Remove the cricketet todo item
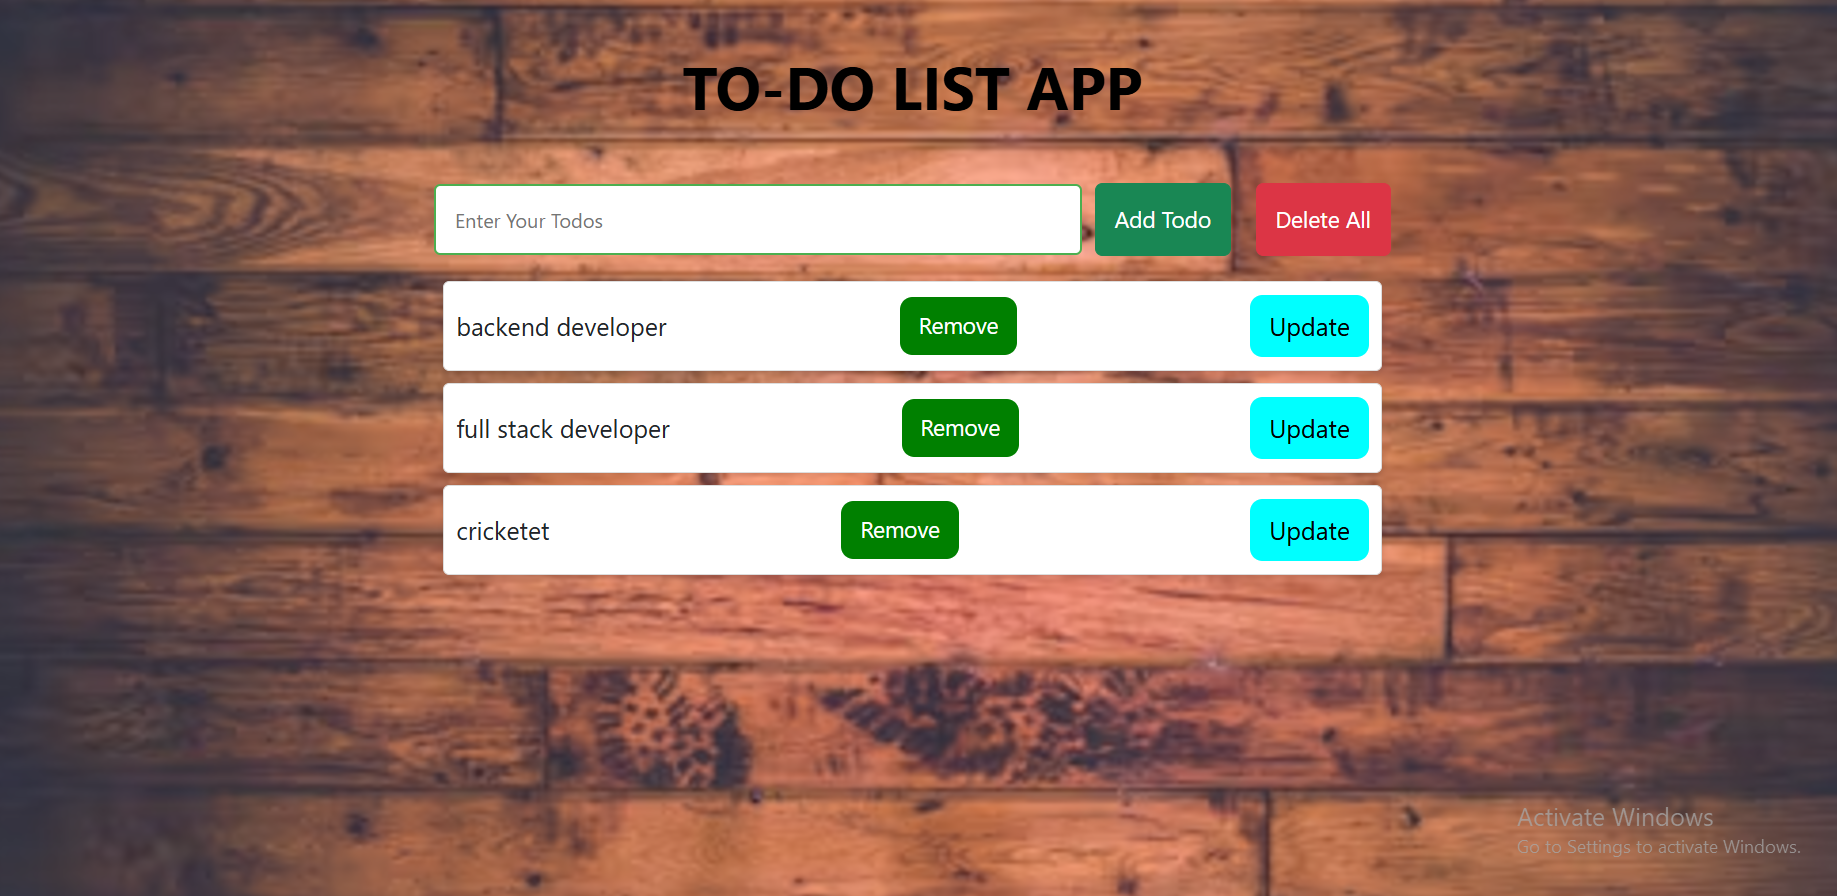Viewport: 1837px width, 896px height. click(x=899, y=530)
